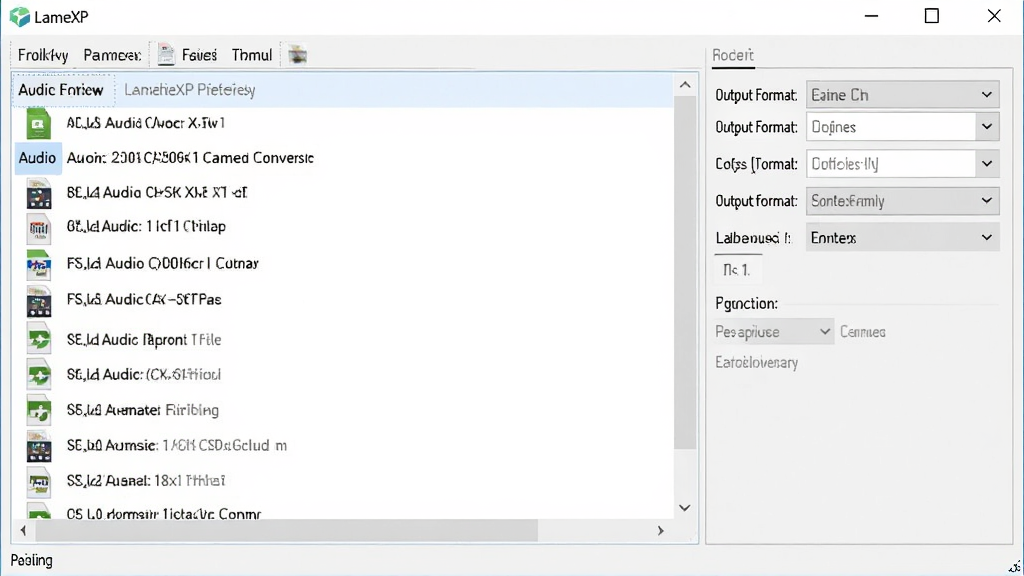1024x576 pixels.
Task: Click the icon for the bottom CS L0 row
Action: pos(39,511)
